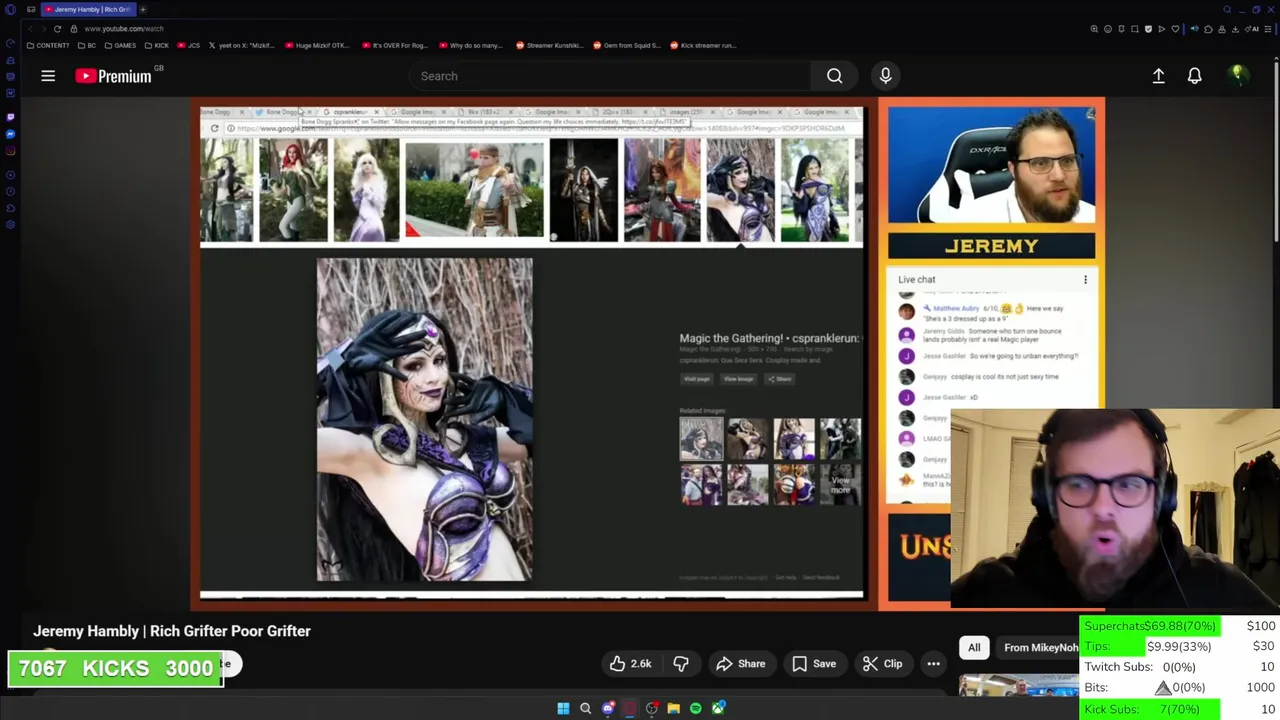Open OBS Studio from the taskbar
This screenshot has height=720, width=1280.
pyautogui.click(x=652, y=708)
